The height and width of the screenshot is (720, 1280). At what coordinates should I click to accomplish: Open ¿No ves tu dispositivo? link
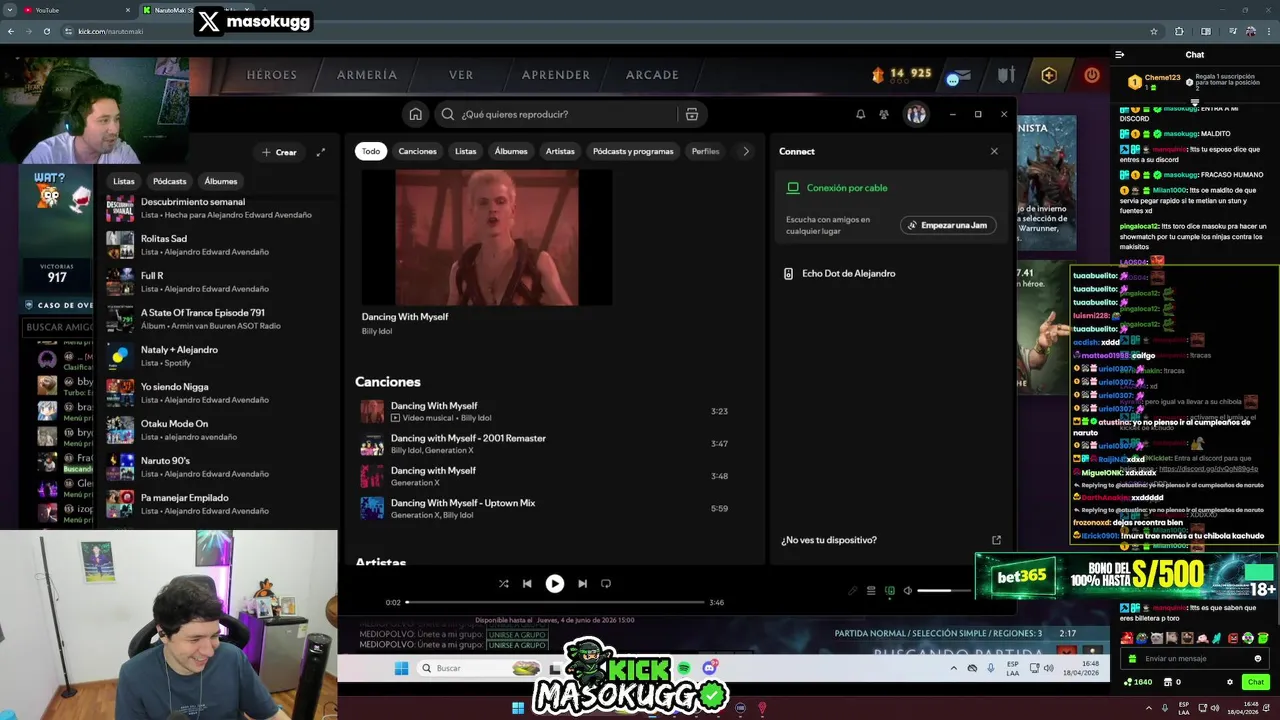[x=829, y=540]
